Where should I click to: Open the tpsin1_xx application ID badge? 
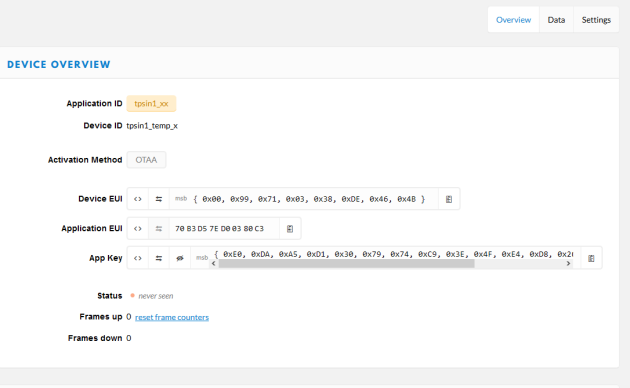151,104
